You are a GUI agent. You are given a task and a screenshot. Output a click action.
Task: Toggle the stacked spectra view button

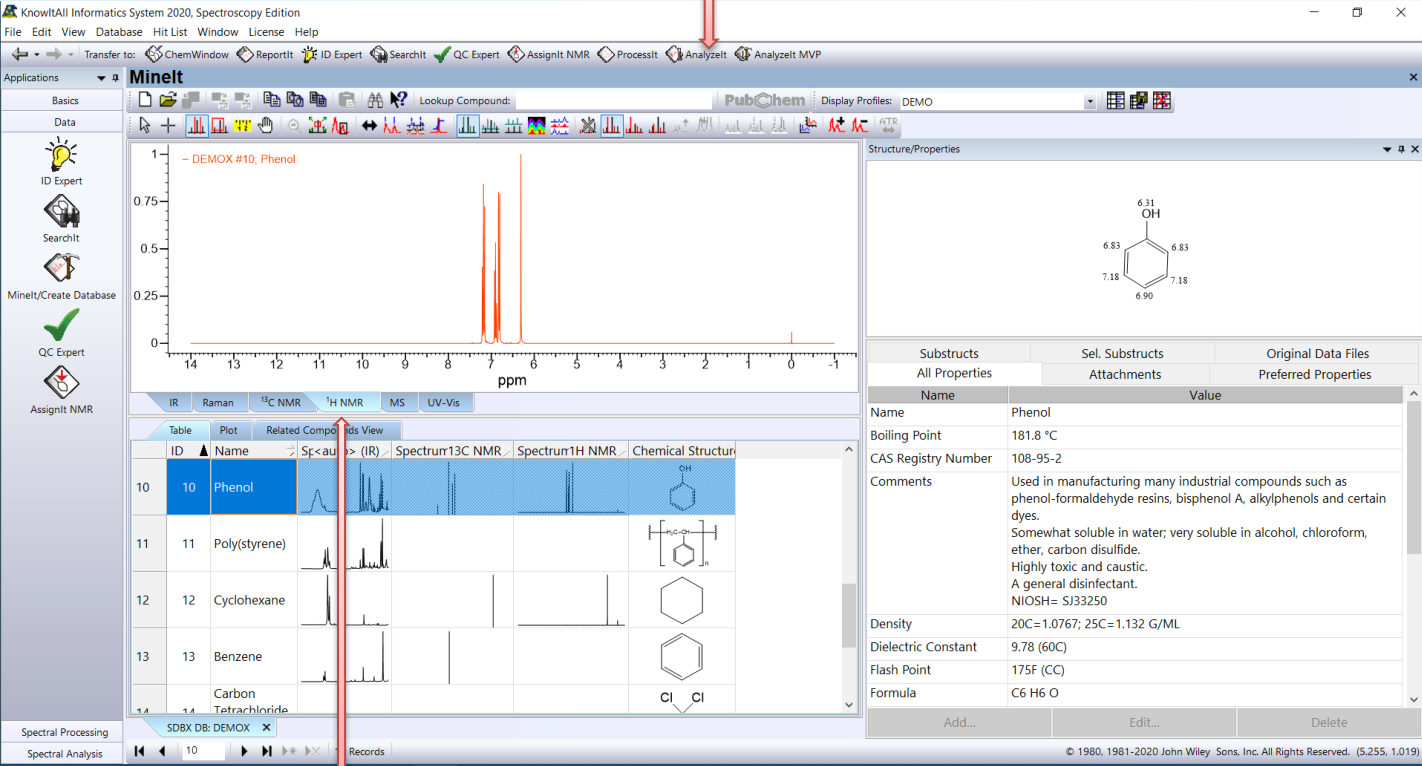tap(491, 126)
